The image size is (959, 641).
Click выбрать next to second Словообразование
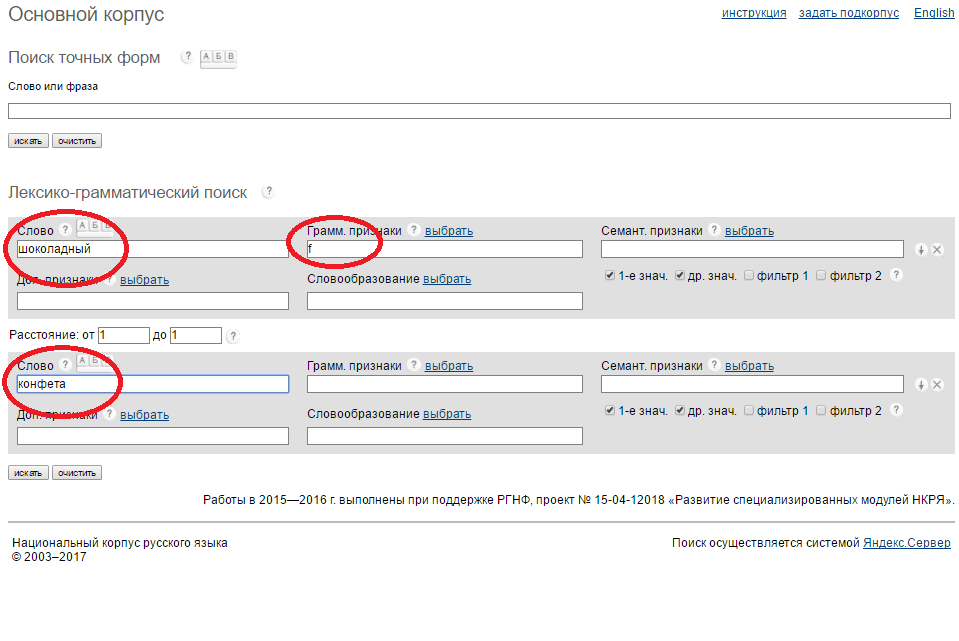447,413
